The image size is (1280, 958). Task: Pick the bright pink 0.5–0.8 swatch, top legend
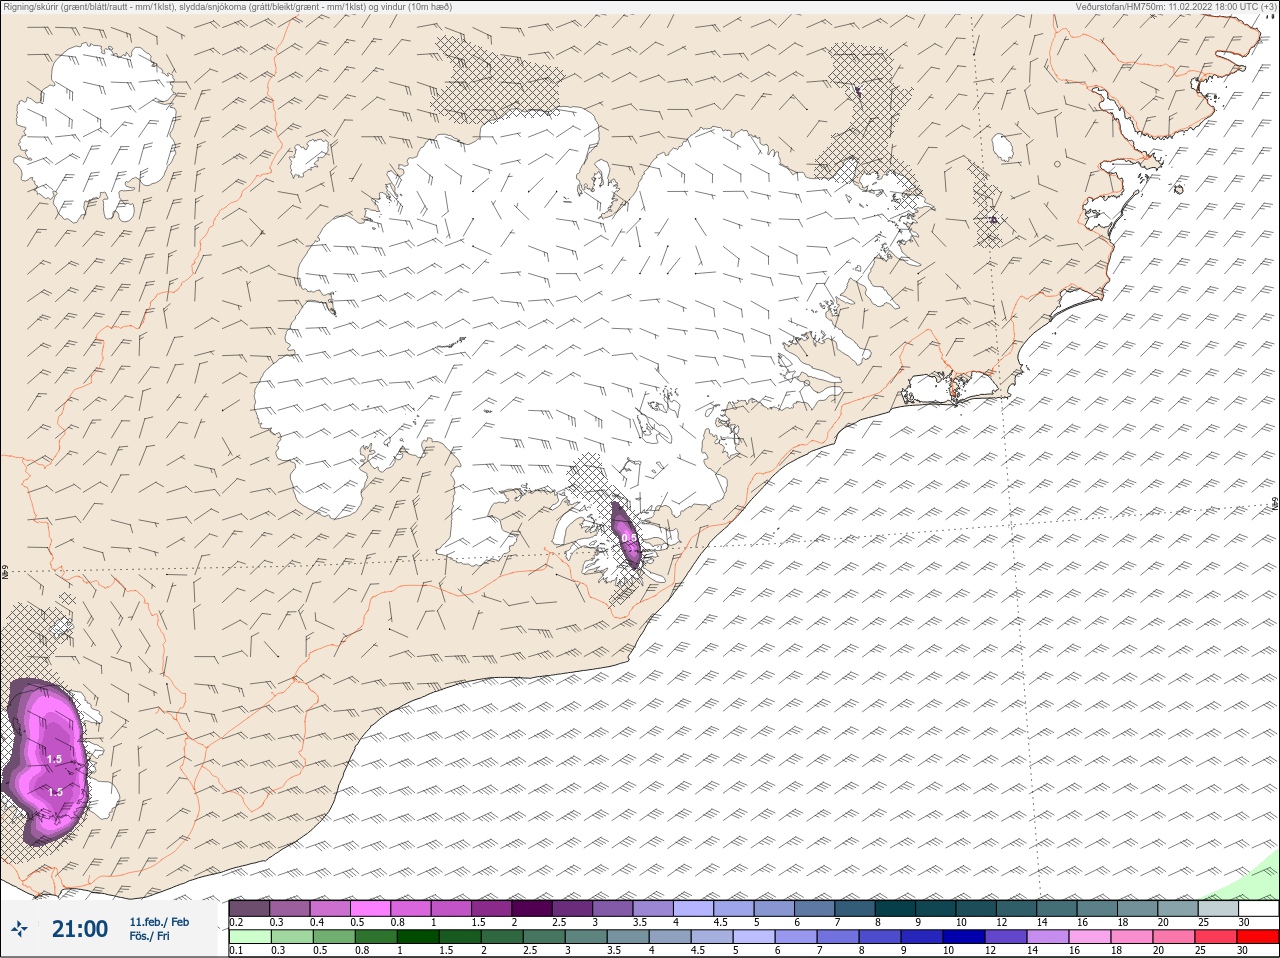pyautogui.click(x=371, y=909)
